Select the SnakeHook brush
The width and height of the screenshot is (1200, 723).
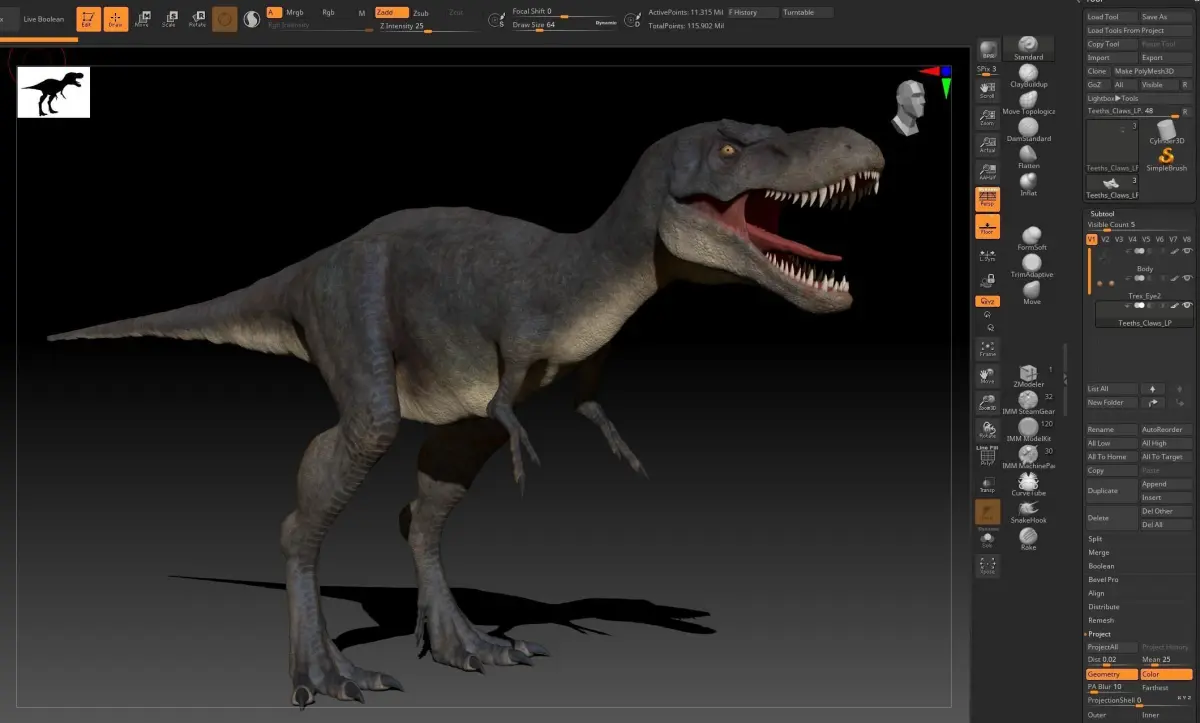[1028, 512]
